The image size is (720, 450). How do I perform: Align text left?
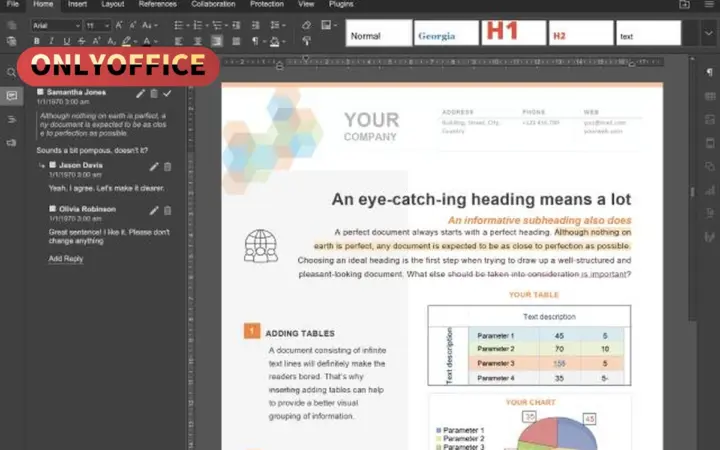179,41
